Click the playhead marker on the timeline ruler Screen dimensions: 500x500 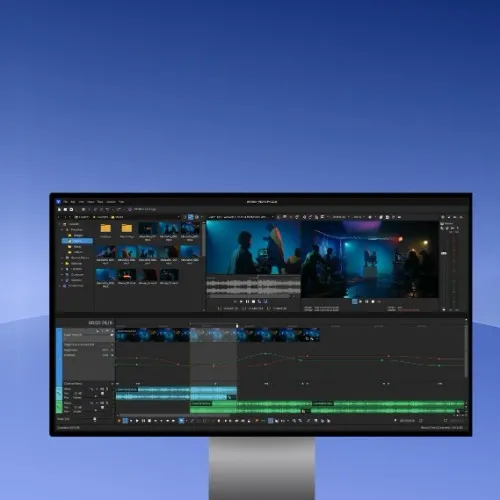point(237,326)
